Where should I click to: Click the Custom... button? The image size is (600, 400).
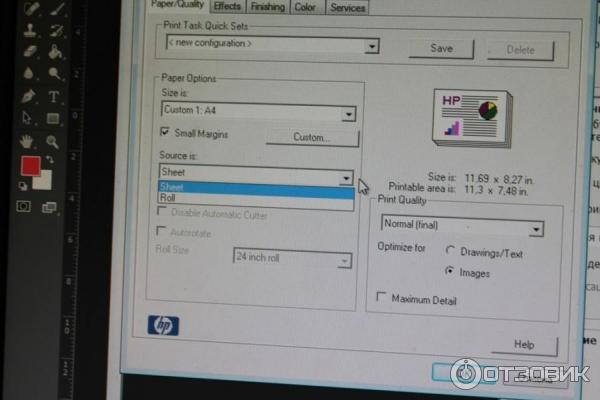311,138
